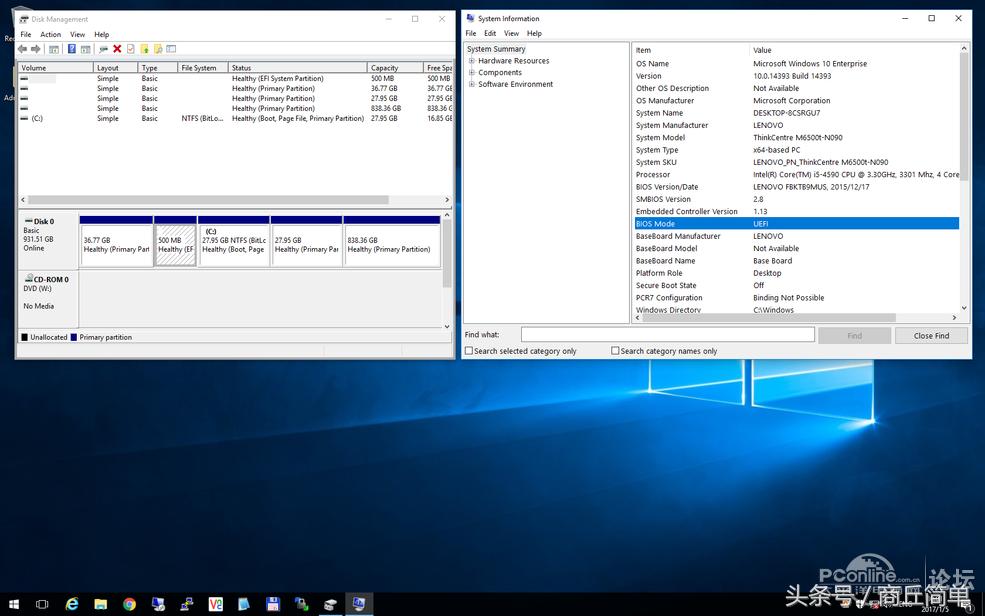This screenshot has width=985, height=616.
Task: Open Disk Management help via toolbar icon
Action: point(70,47)
